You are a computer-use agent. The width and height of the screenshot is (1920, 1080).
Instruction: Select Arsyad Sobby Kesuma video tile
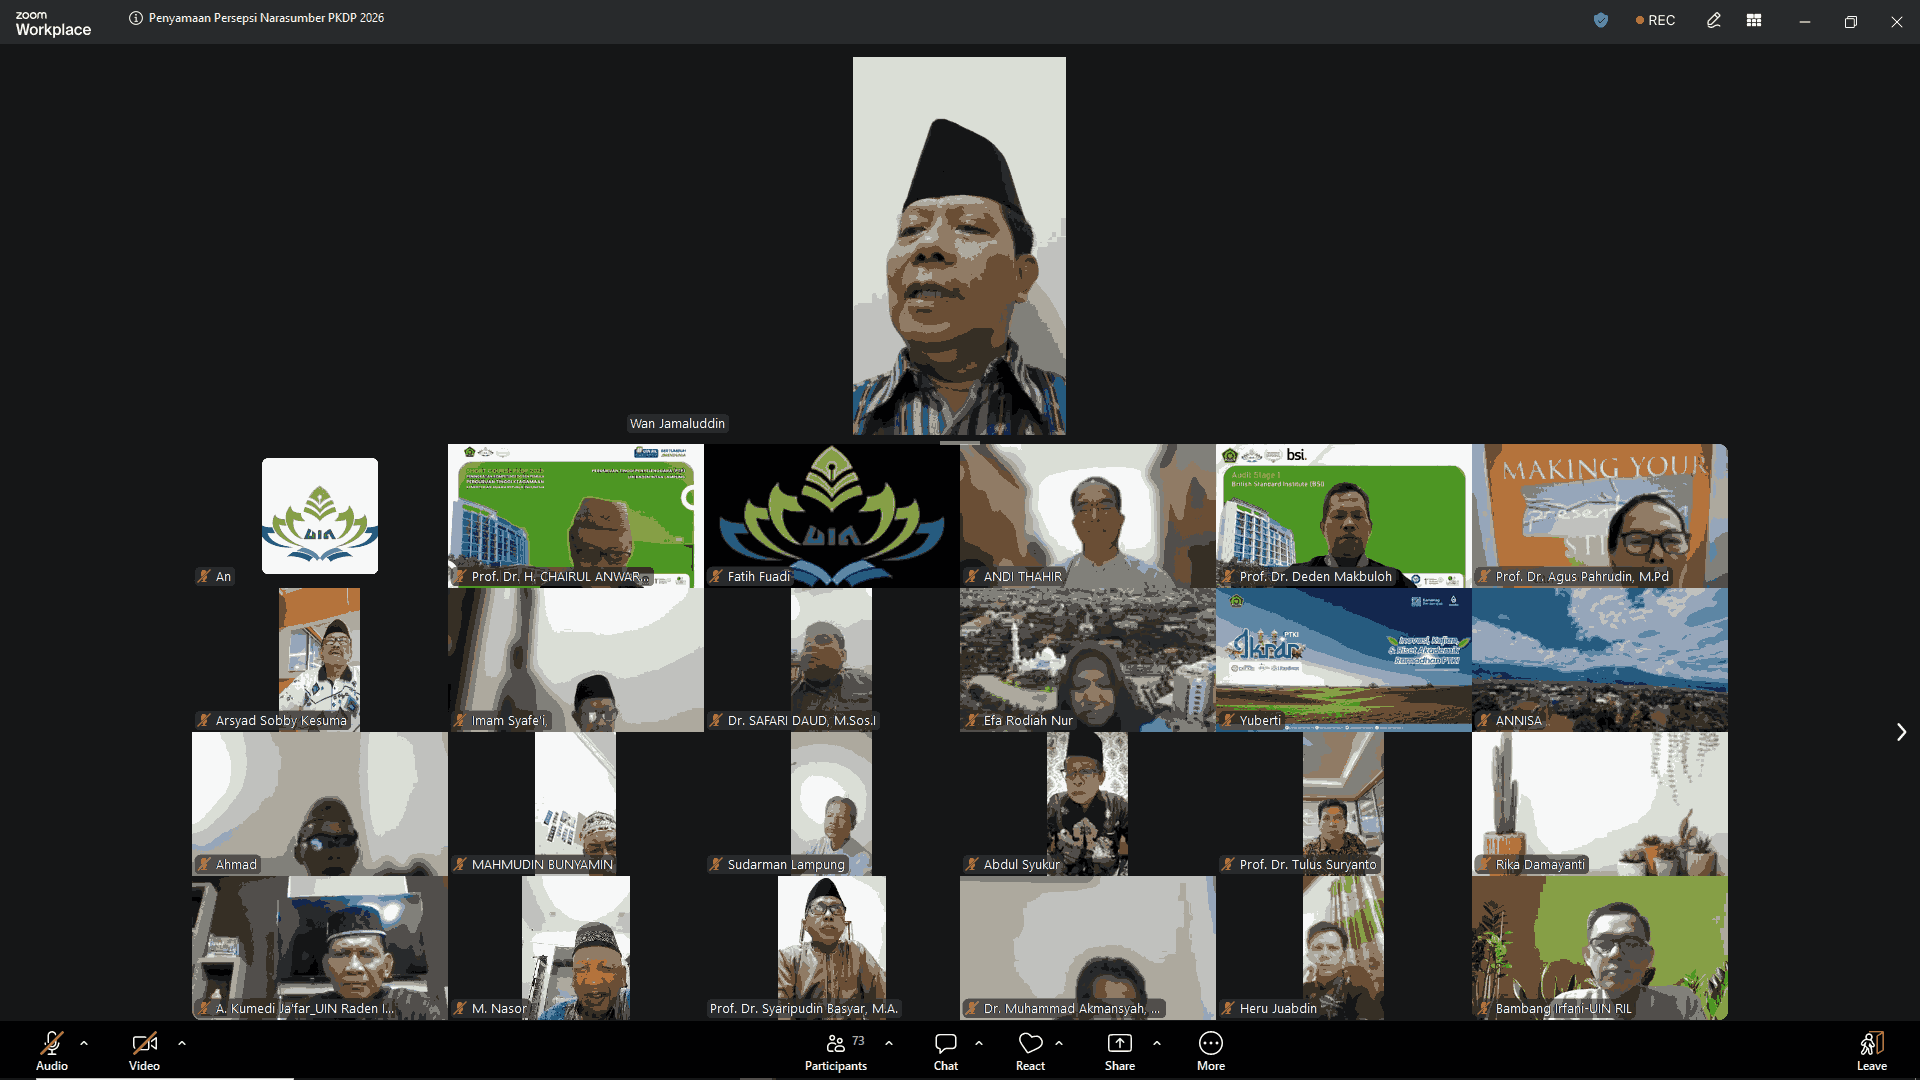(320, 660)
